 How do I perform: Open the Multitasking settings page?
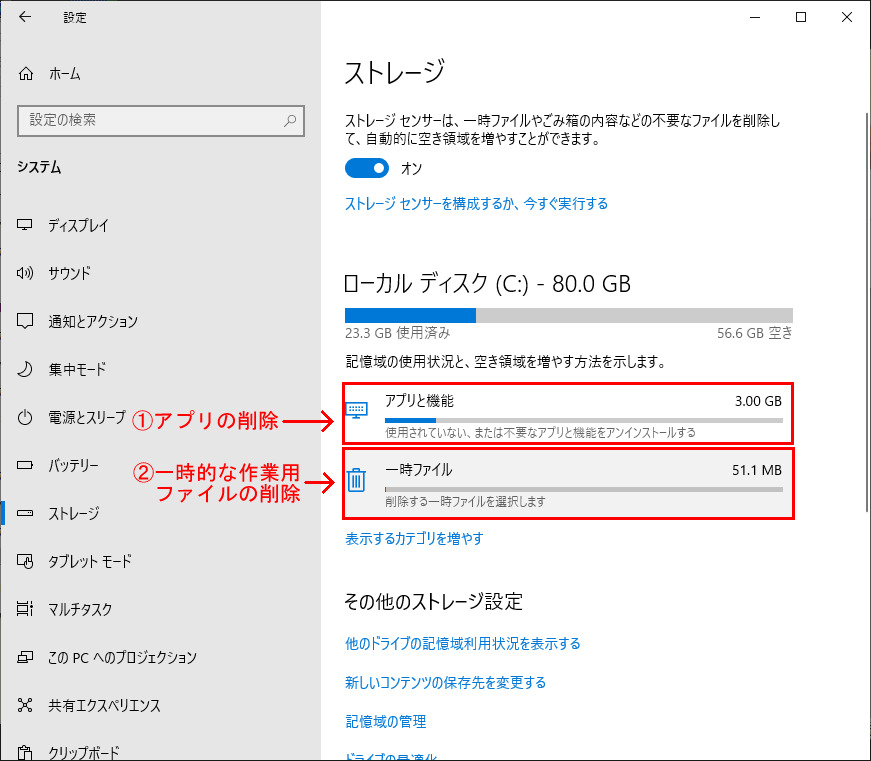[x=80, y=610]
